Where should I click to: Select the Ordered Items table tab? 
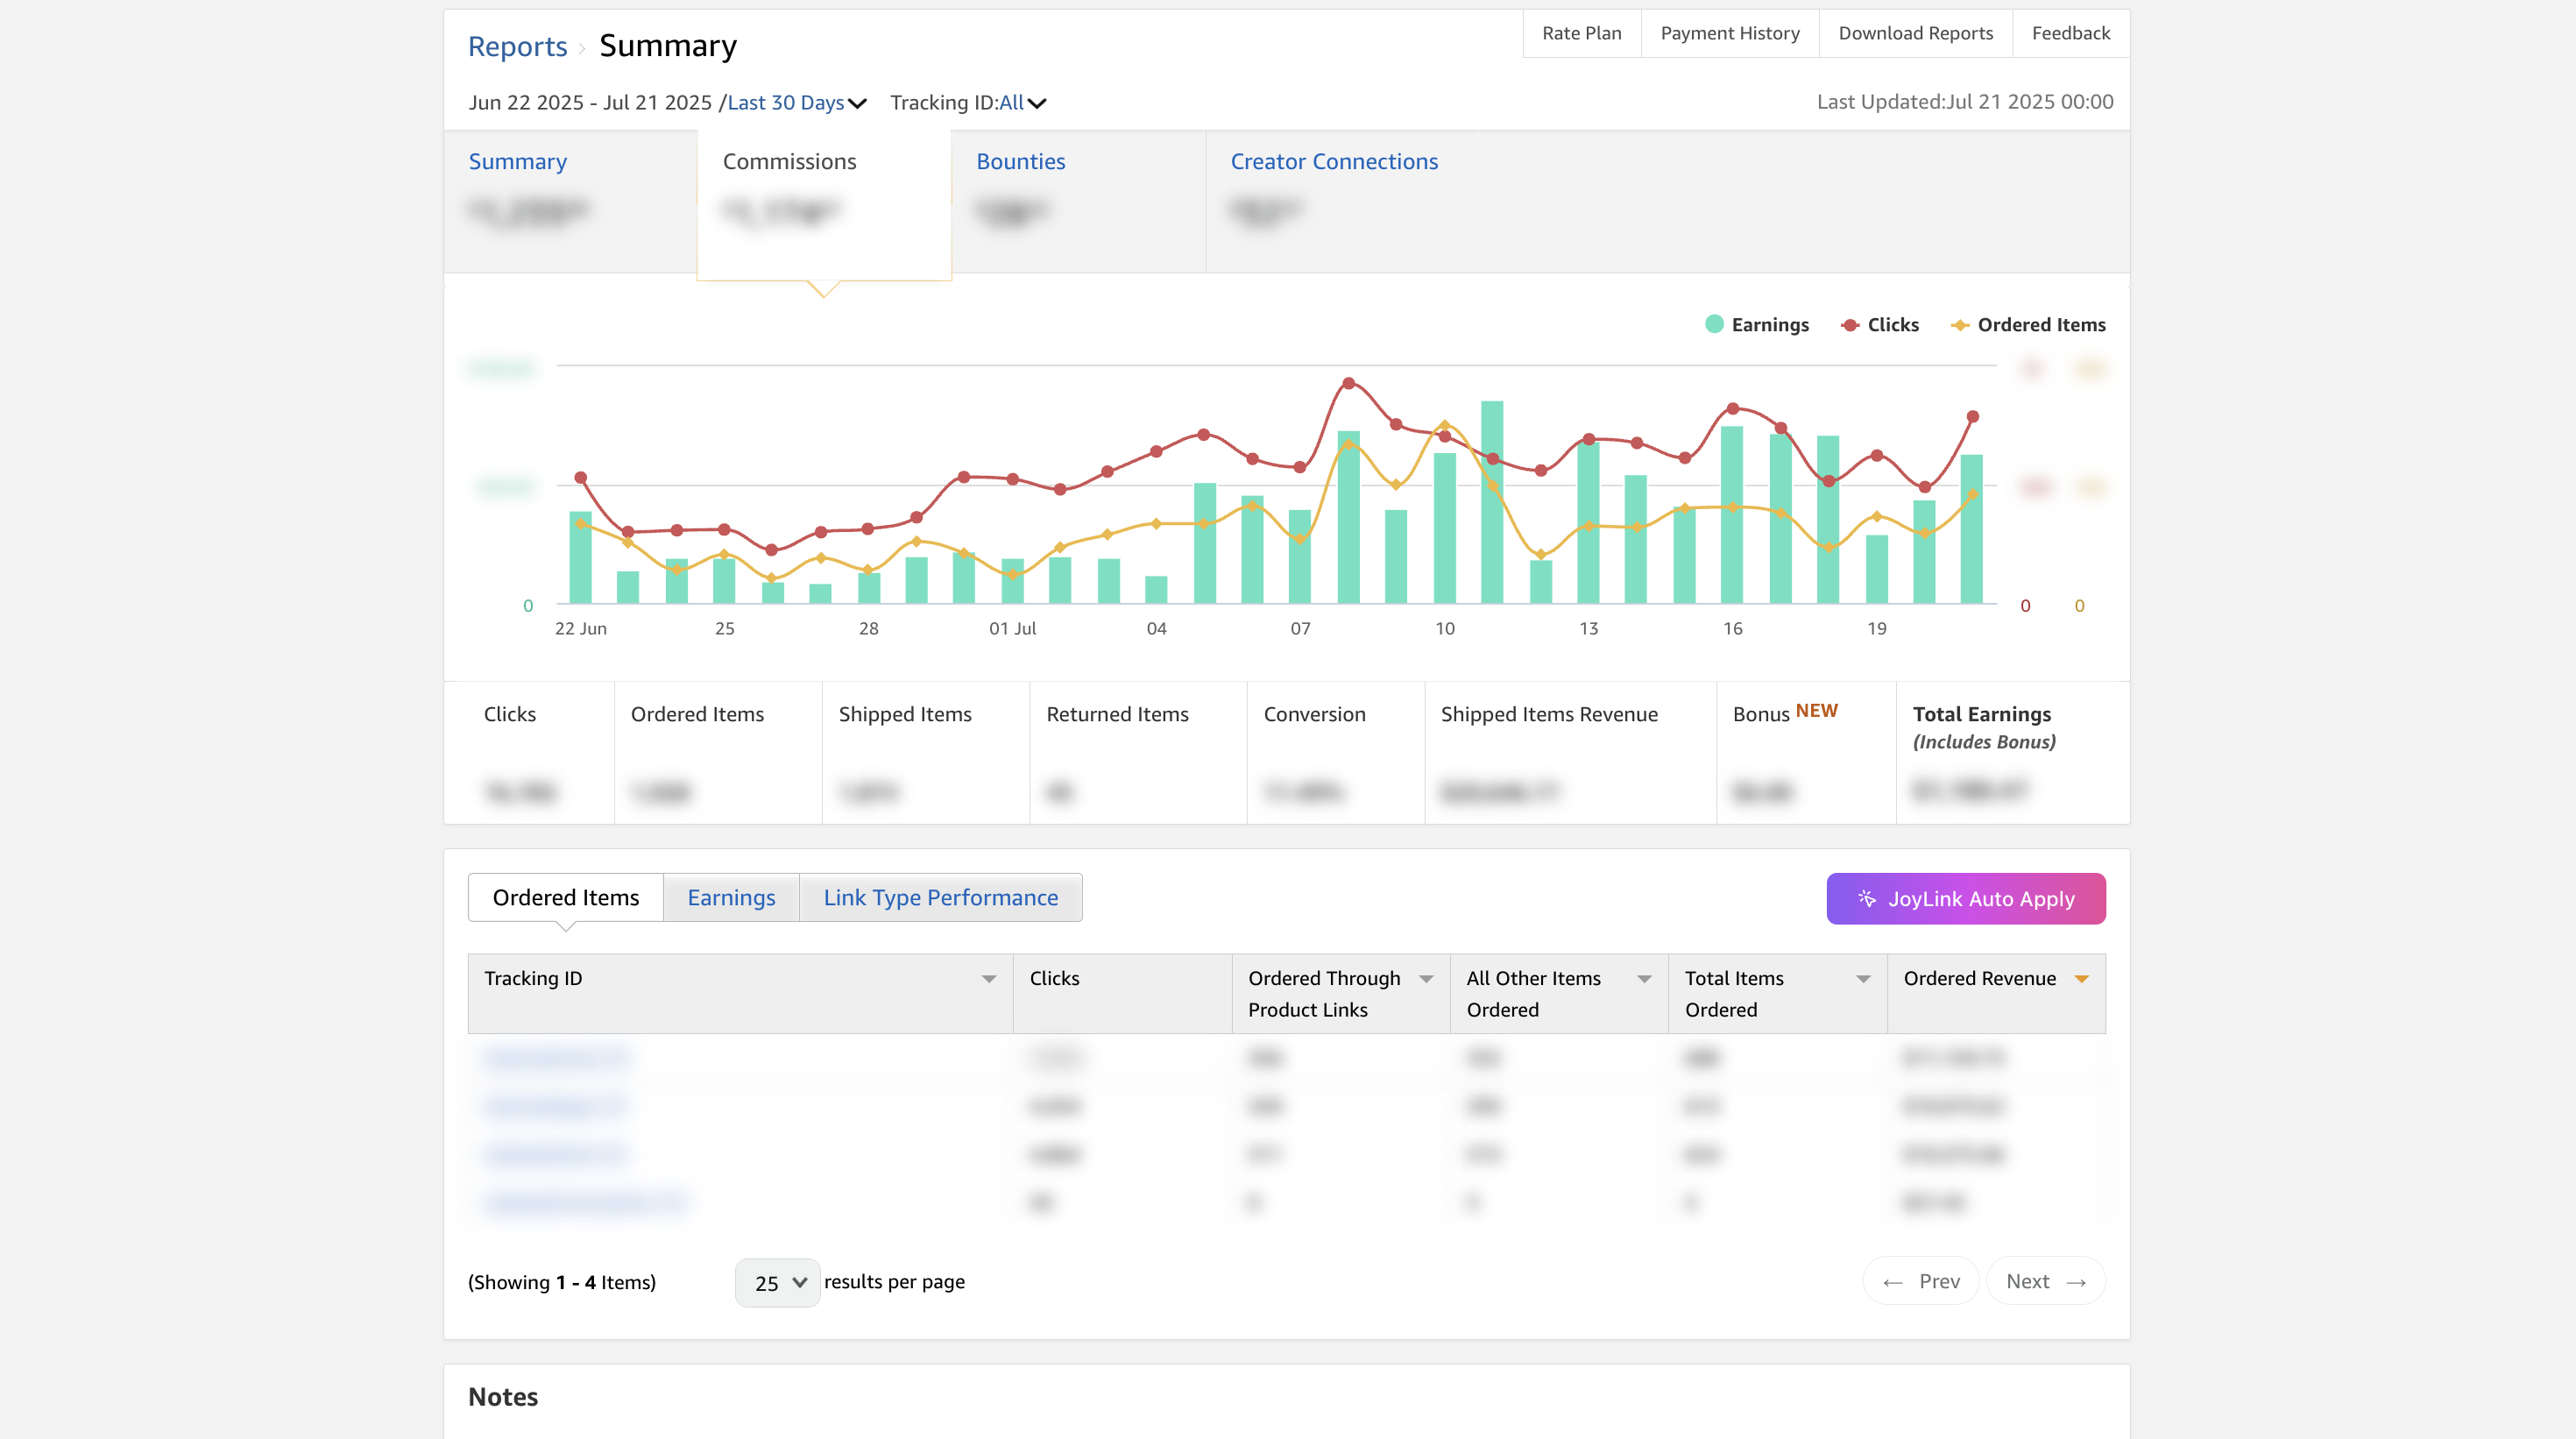click(565, 897)
